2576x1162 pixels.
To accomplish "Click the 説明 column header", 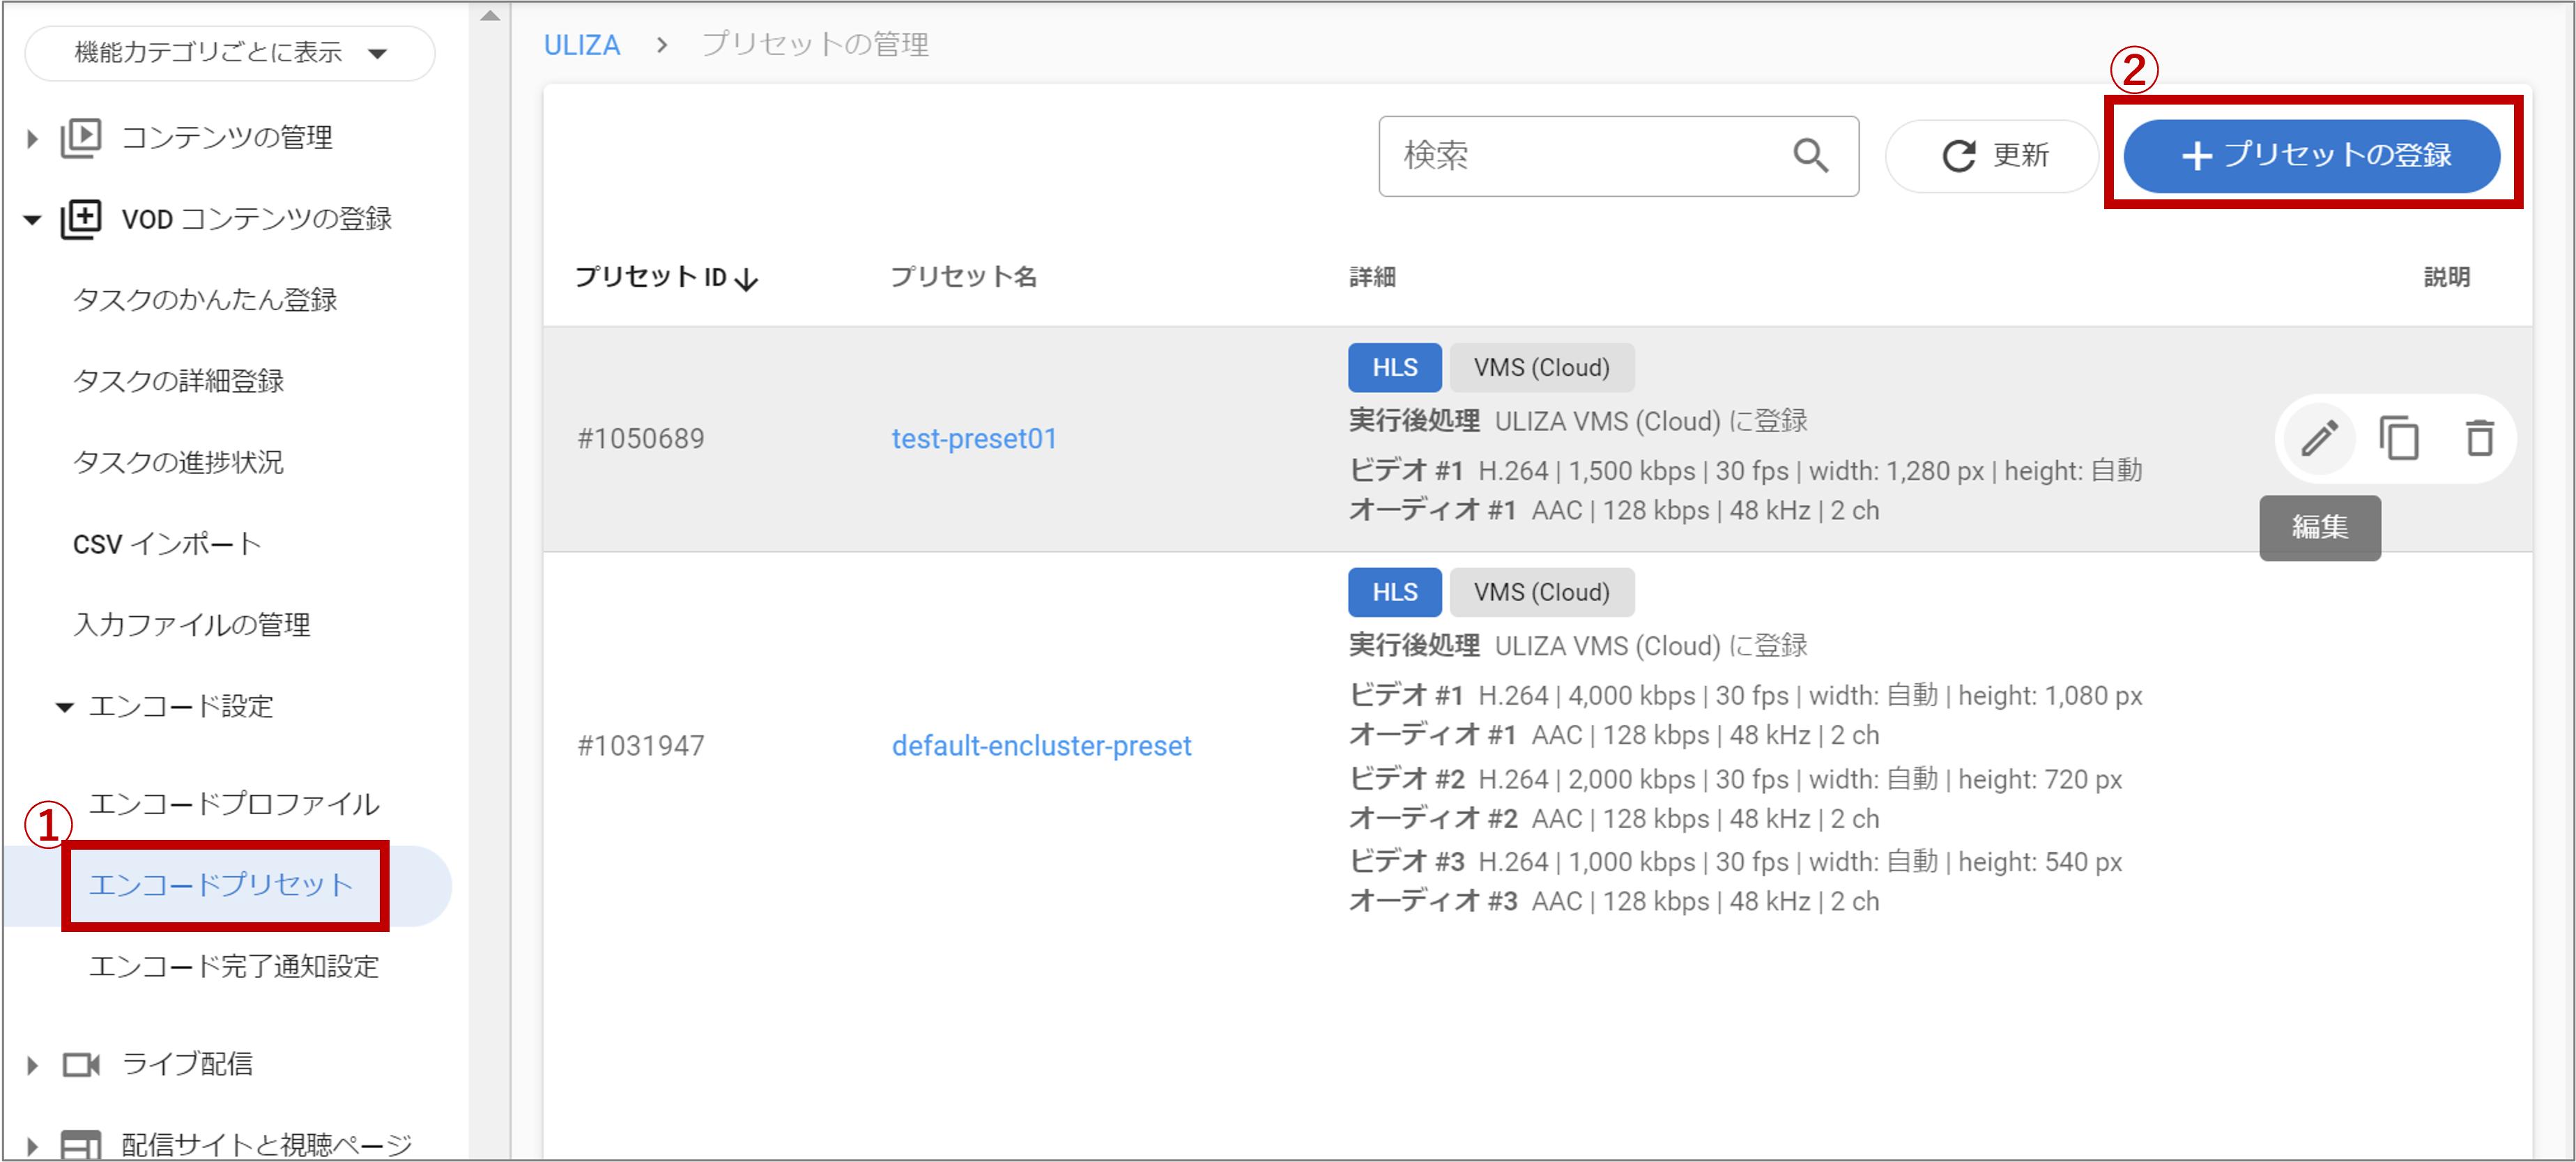I will pos(2447,277).
